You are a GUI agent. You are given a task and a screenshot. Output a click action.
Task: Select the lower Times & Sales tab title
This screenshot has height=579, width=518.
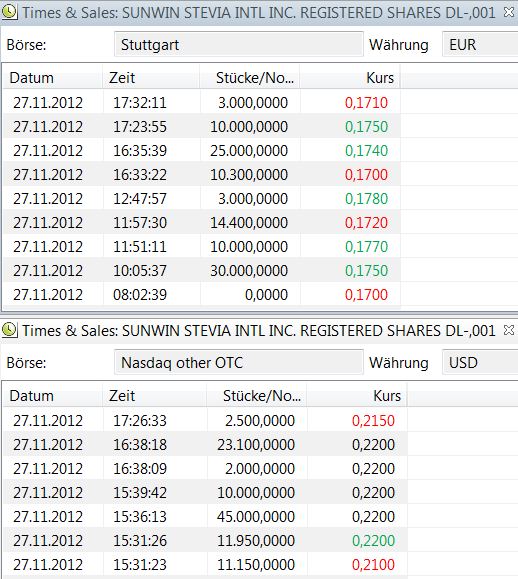coord(258,330)
